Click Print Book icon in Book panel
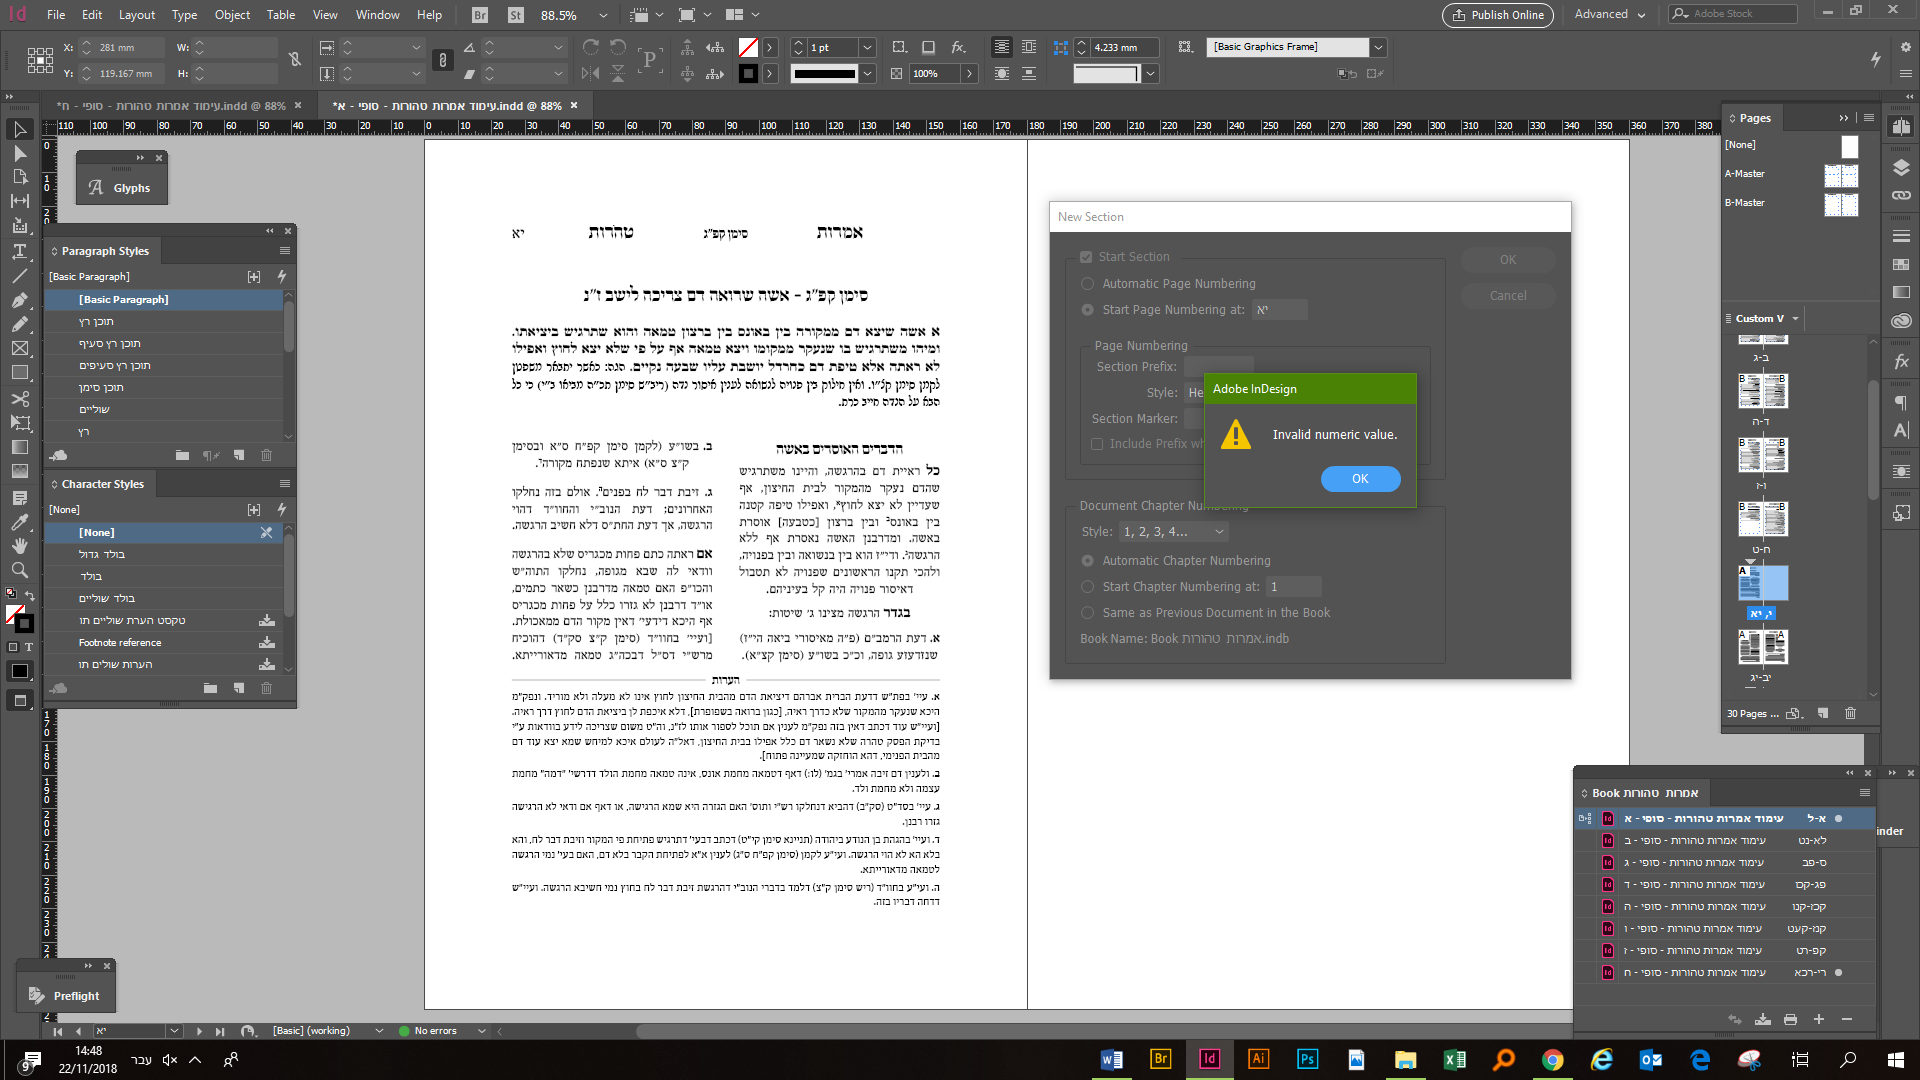The height and width of the screenshot is (1080, 1920). 1790,1019
